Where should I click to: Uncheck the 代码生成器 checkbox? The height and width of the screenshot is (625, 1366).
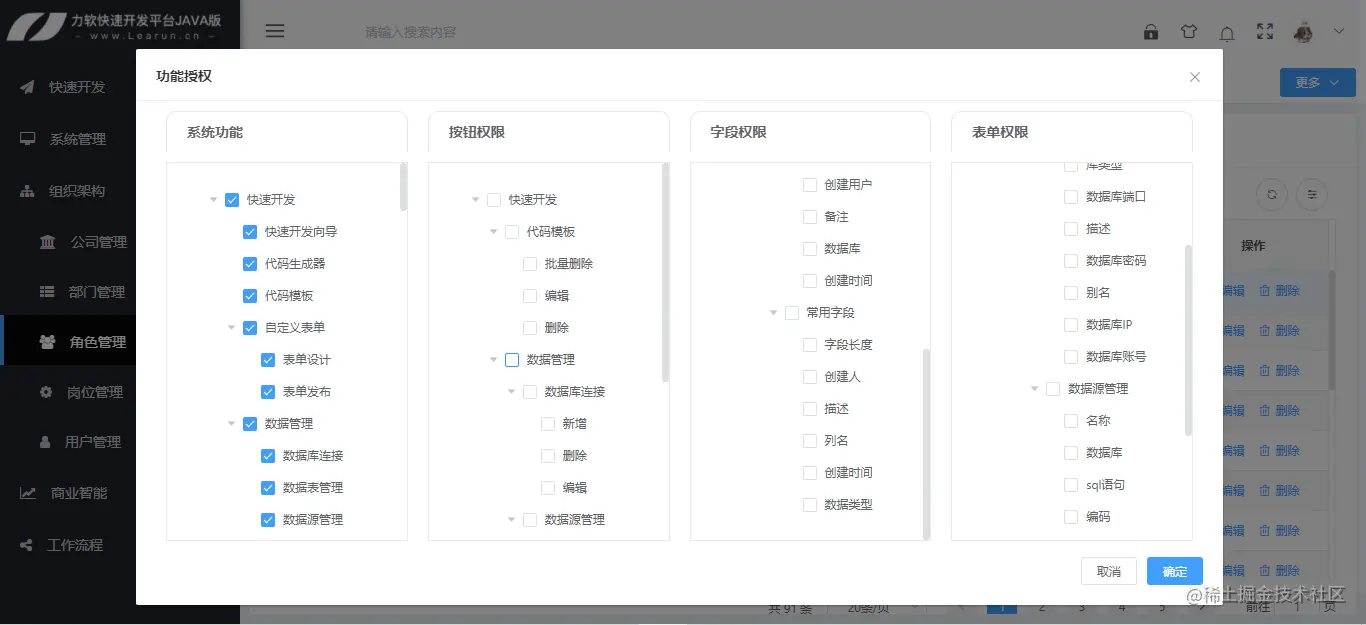point(249,263)
